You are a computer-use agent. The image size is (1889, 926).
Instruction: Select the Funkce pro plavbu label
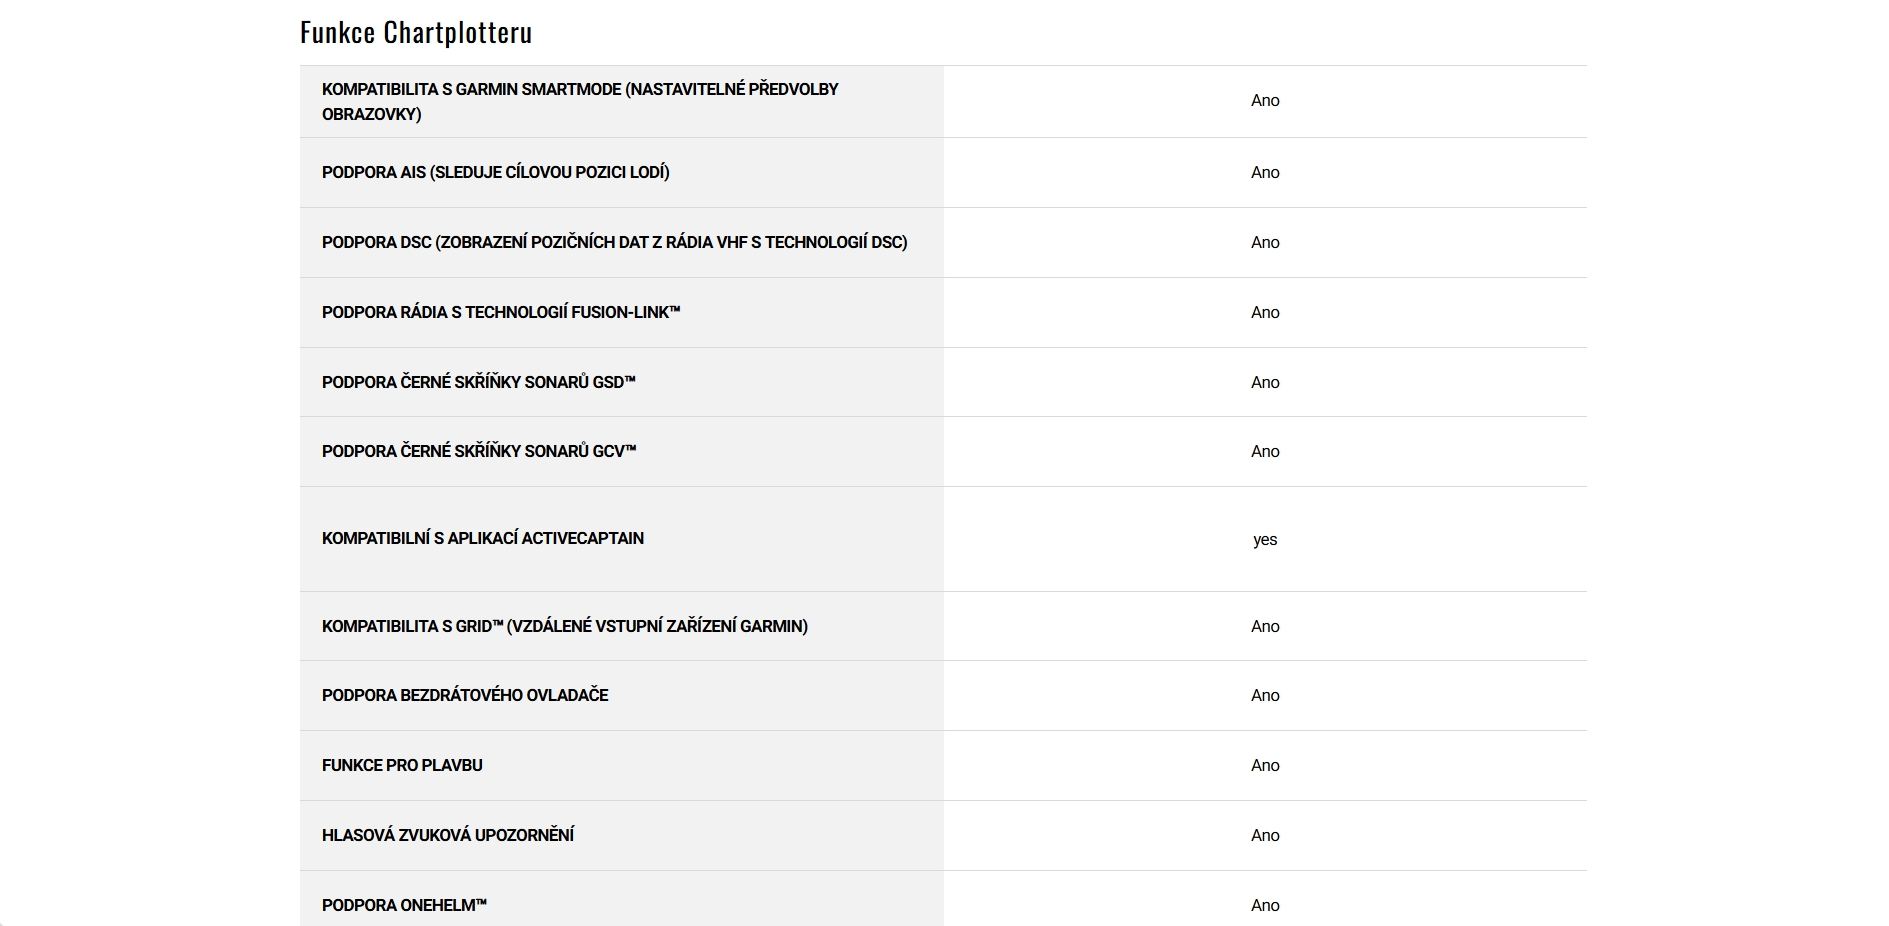click(x=402, y=765)
